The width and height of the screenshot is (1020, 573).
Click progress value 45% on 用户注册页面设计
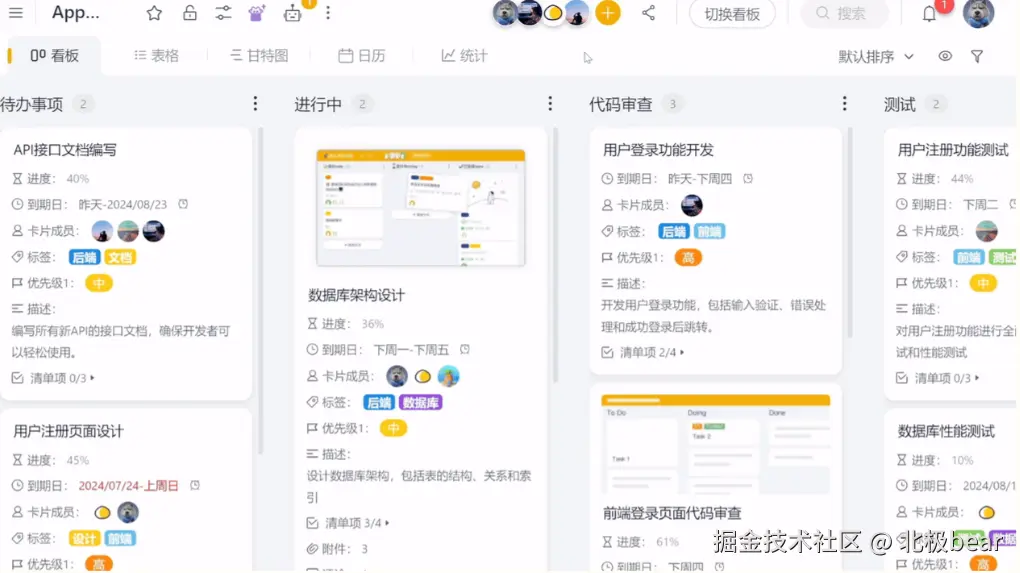coord(77,460)
